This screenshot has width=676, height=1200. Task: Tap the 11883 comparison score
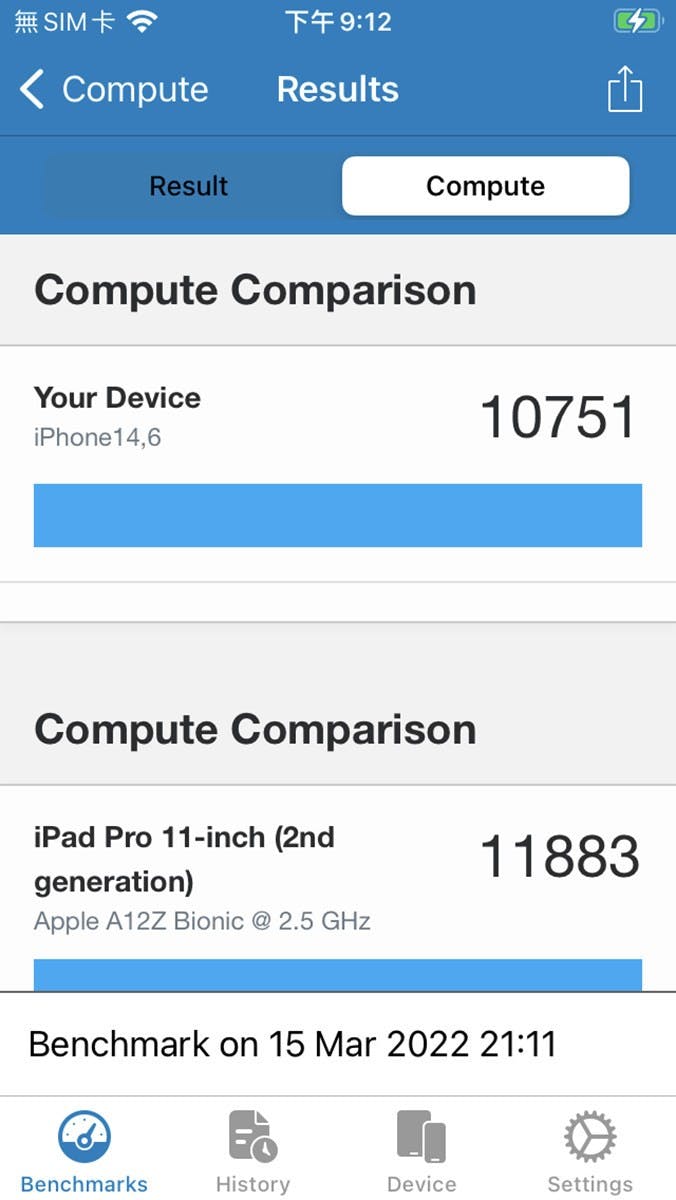(x=559, y=857)
